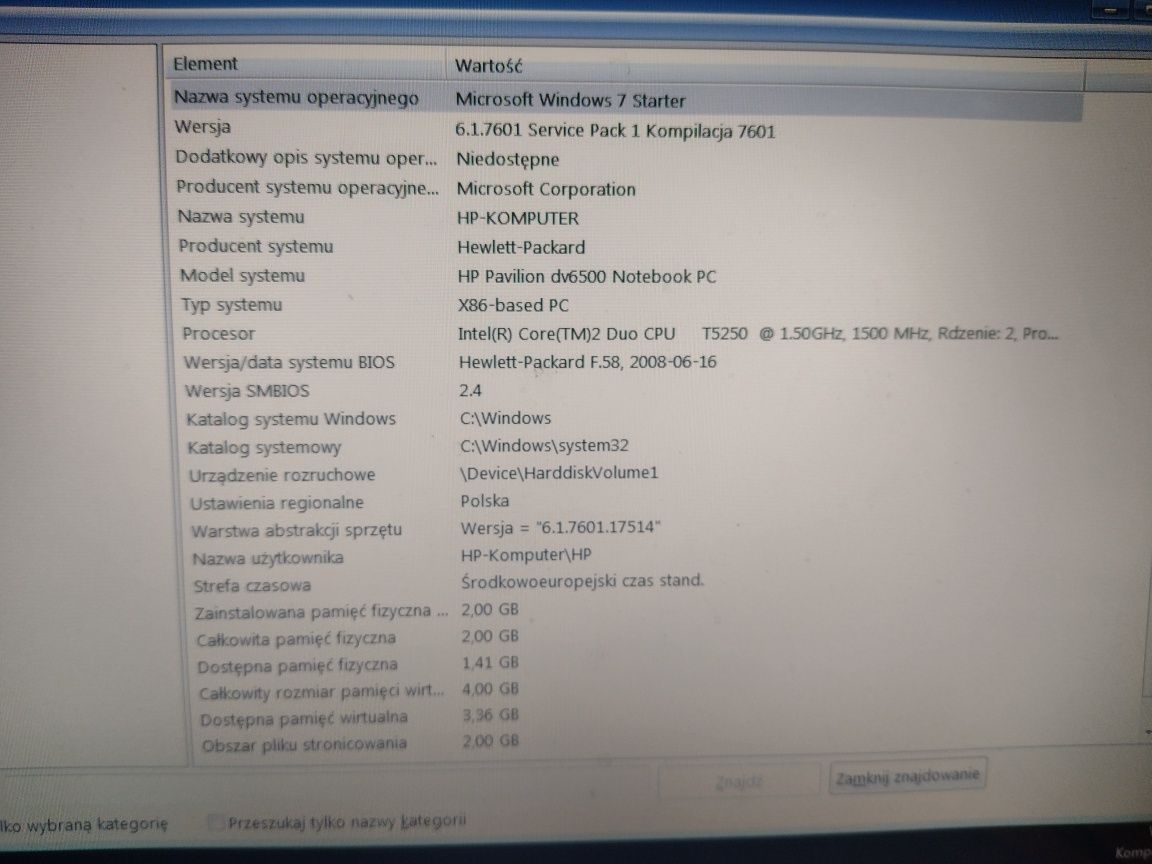Click the C:\Windows\system32 value
The width and height of the screenshot is (1152, 864).
click(544, 446)
